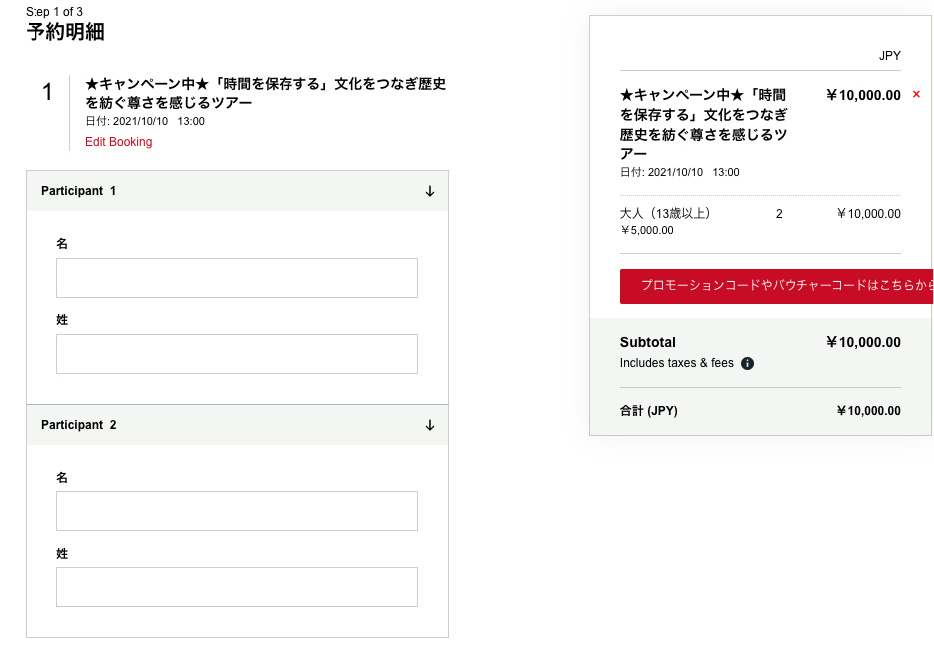This screenshot has height=646, width=934.
Task: Click the down arrow icon for Participant 1
Action: (430, 191)
